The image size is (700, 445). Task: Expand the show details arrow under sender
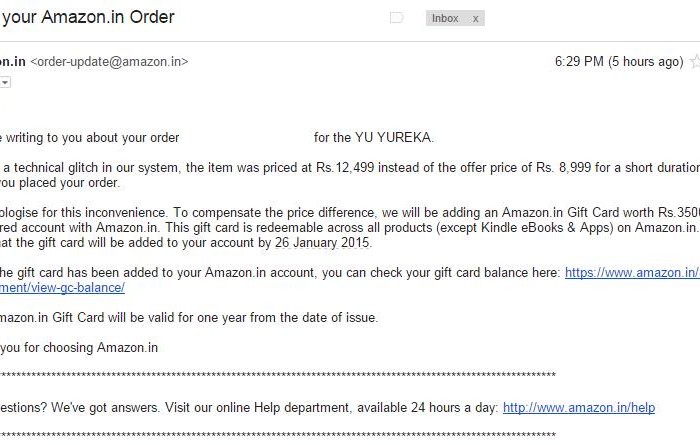pyautogui.click(x=5, y=82)
